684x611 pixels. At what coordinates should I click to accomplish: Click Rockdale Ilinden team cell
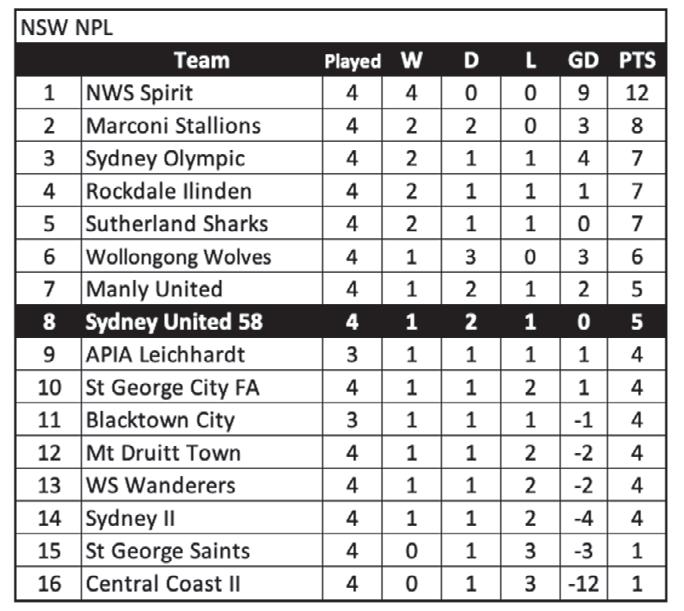click(x=168, y=191)
